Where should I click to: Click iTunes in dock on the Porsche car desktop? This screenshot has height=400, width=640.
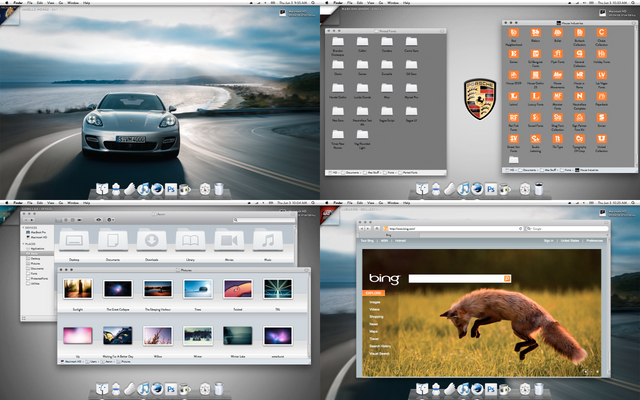[x=143, y=189]
